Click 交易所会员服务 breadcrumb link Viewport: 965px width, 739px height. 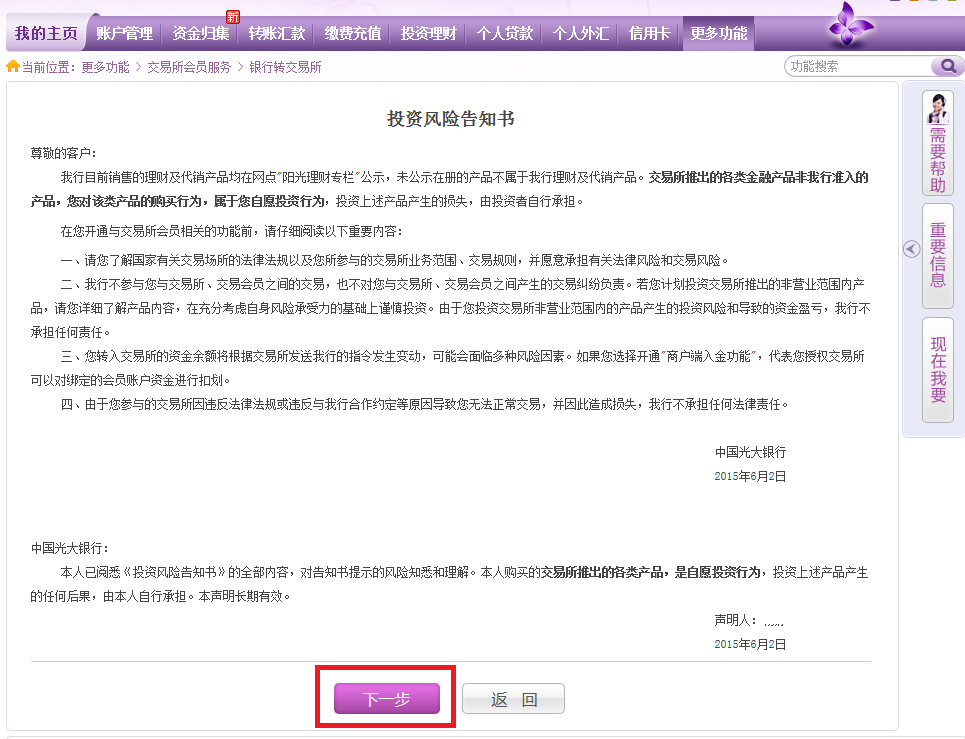point(189,67)
